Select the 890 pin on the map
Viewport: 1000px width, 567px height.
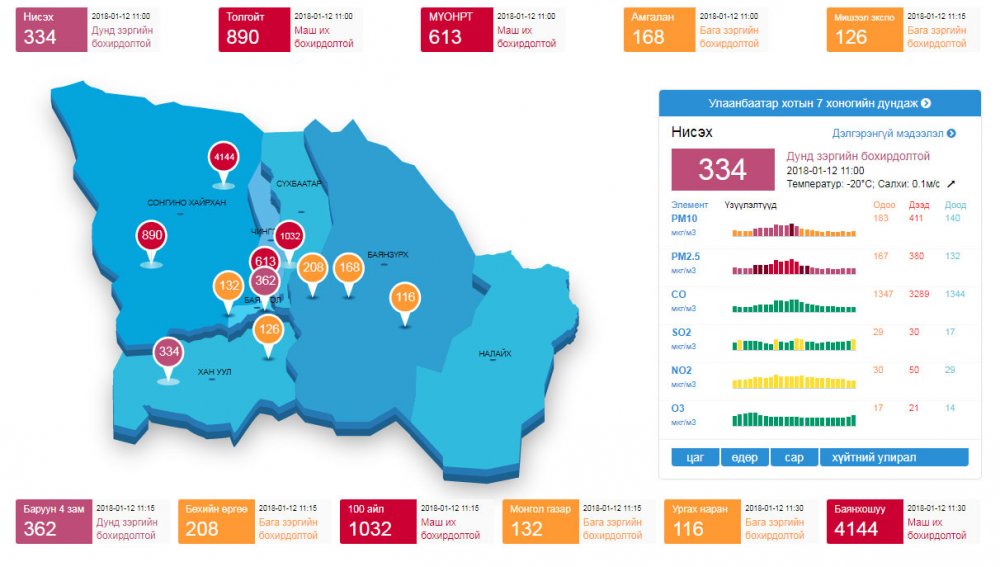(x=152, y=237)
